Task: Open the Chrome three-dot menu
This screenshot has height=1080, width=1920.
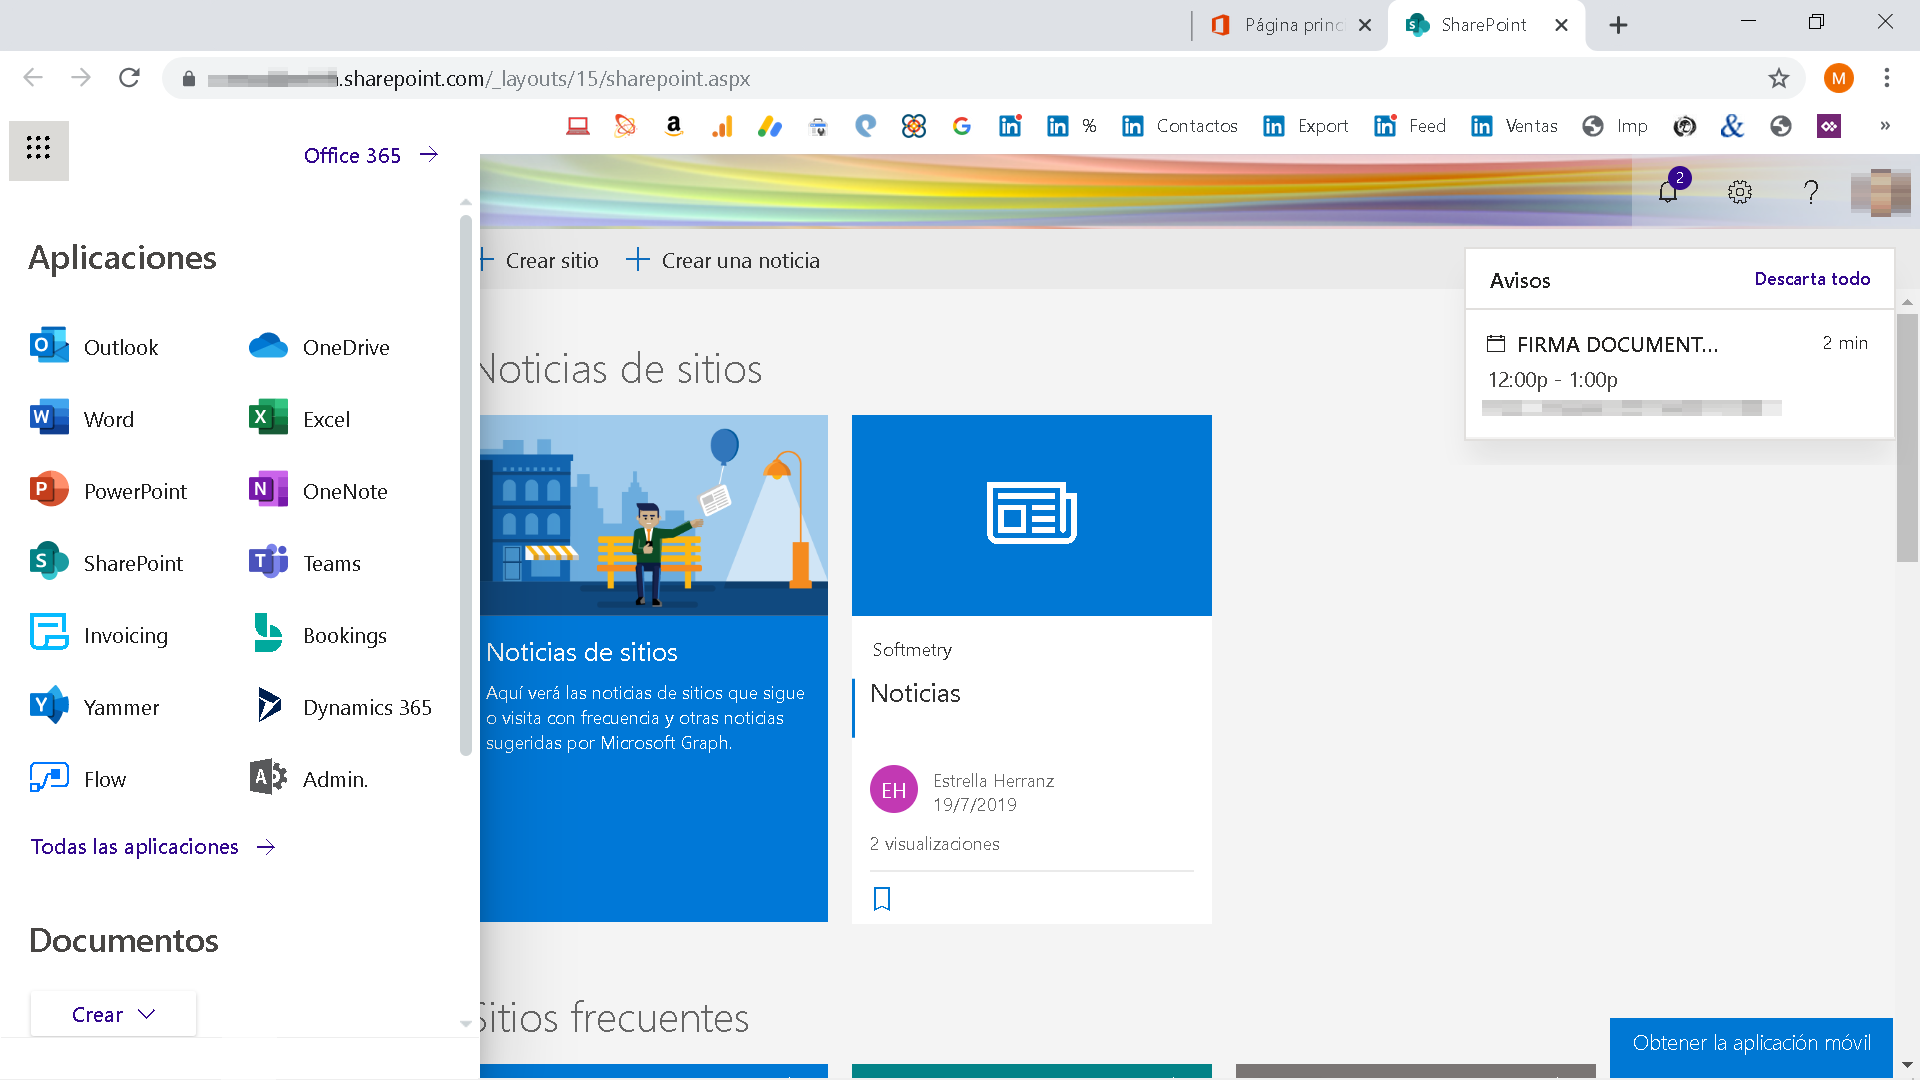Action: [x=1887, y=78]
